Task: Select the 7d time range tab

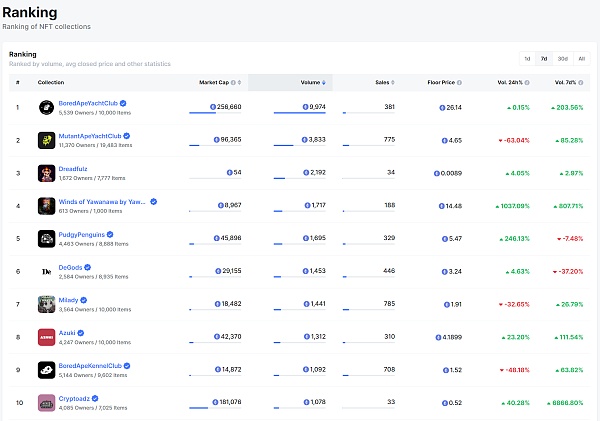Action: (x=544, y=59)
